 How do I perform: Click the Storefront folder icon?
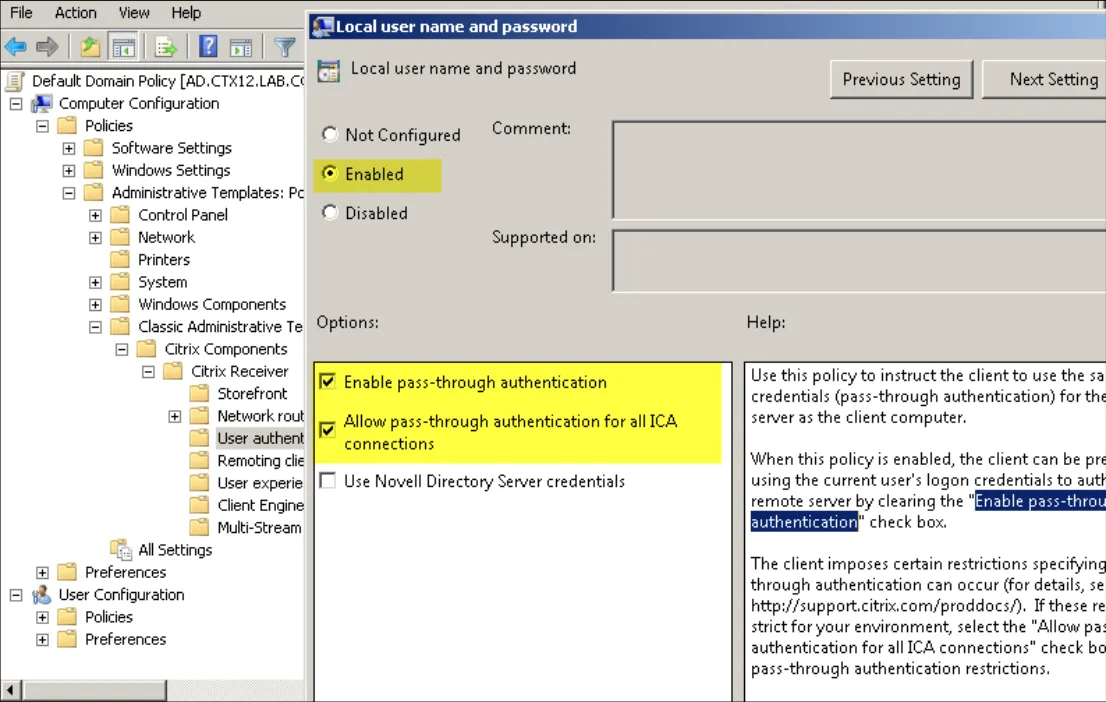coord(200,394)
